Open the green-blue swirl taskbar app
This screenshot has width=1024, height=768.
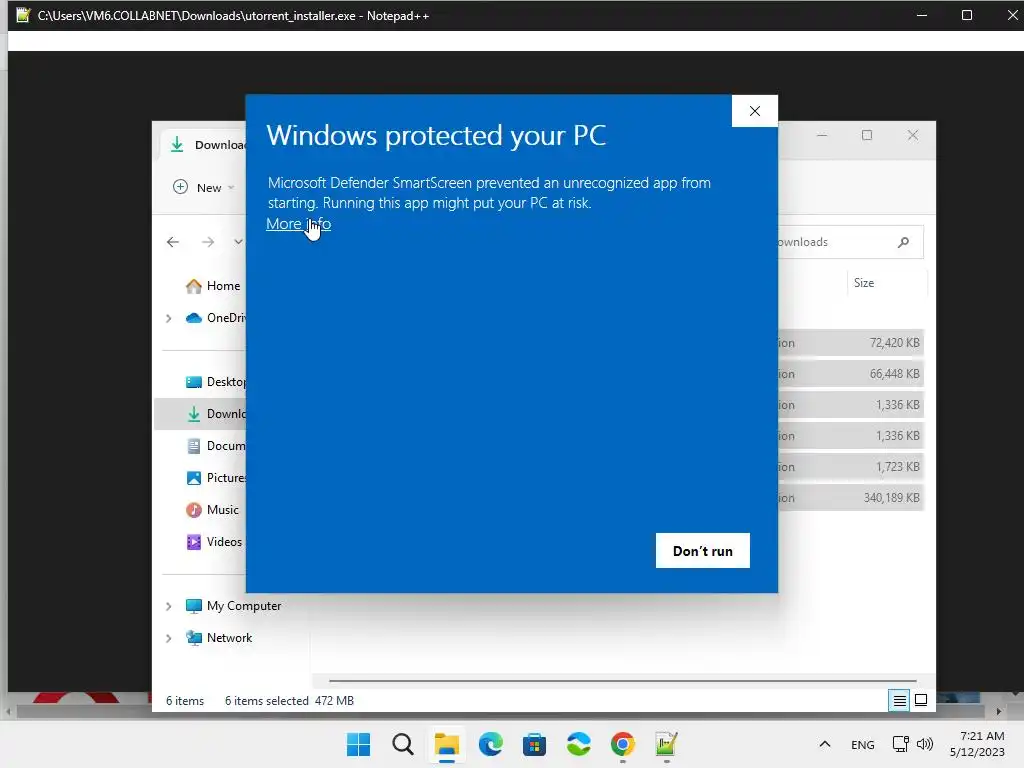pos(579,744)
